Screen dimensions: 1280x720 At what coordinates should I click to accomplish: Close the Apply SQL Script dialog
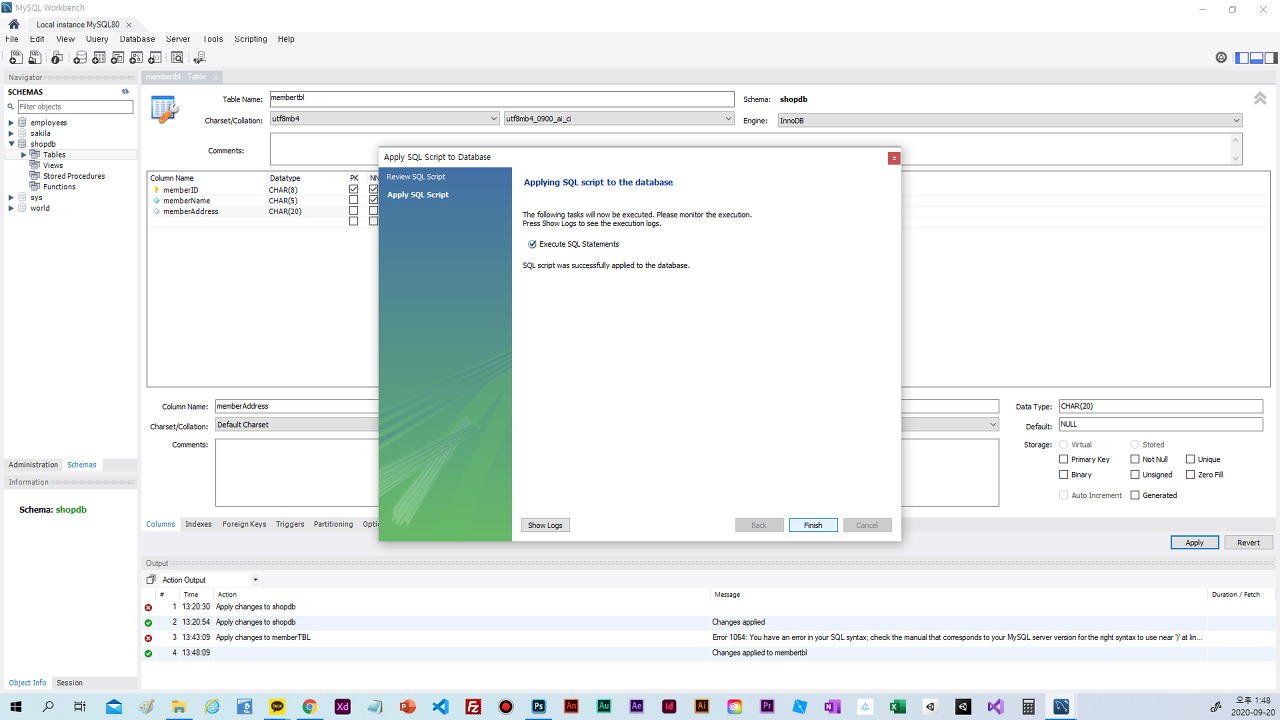click(894, 158)
